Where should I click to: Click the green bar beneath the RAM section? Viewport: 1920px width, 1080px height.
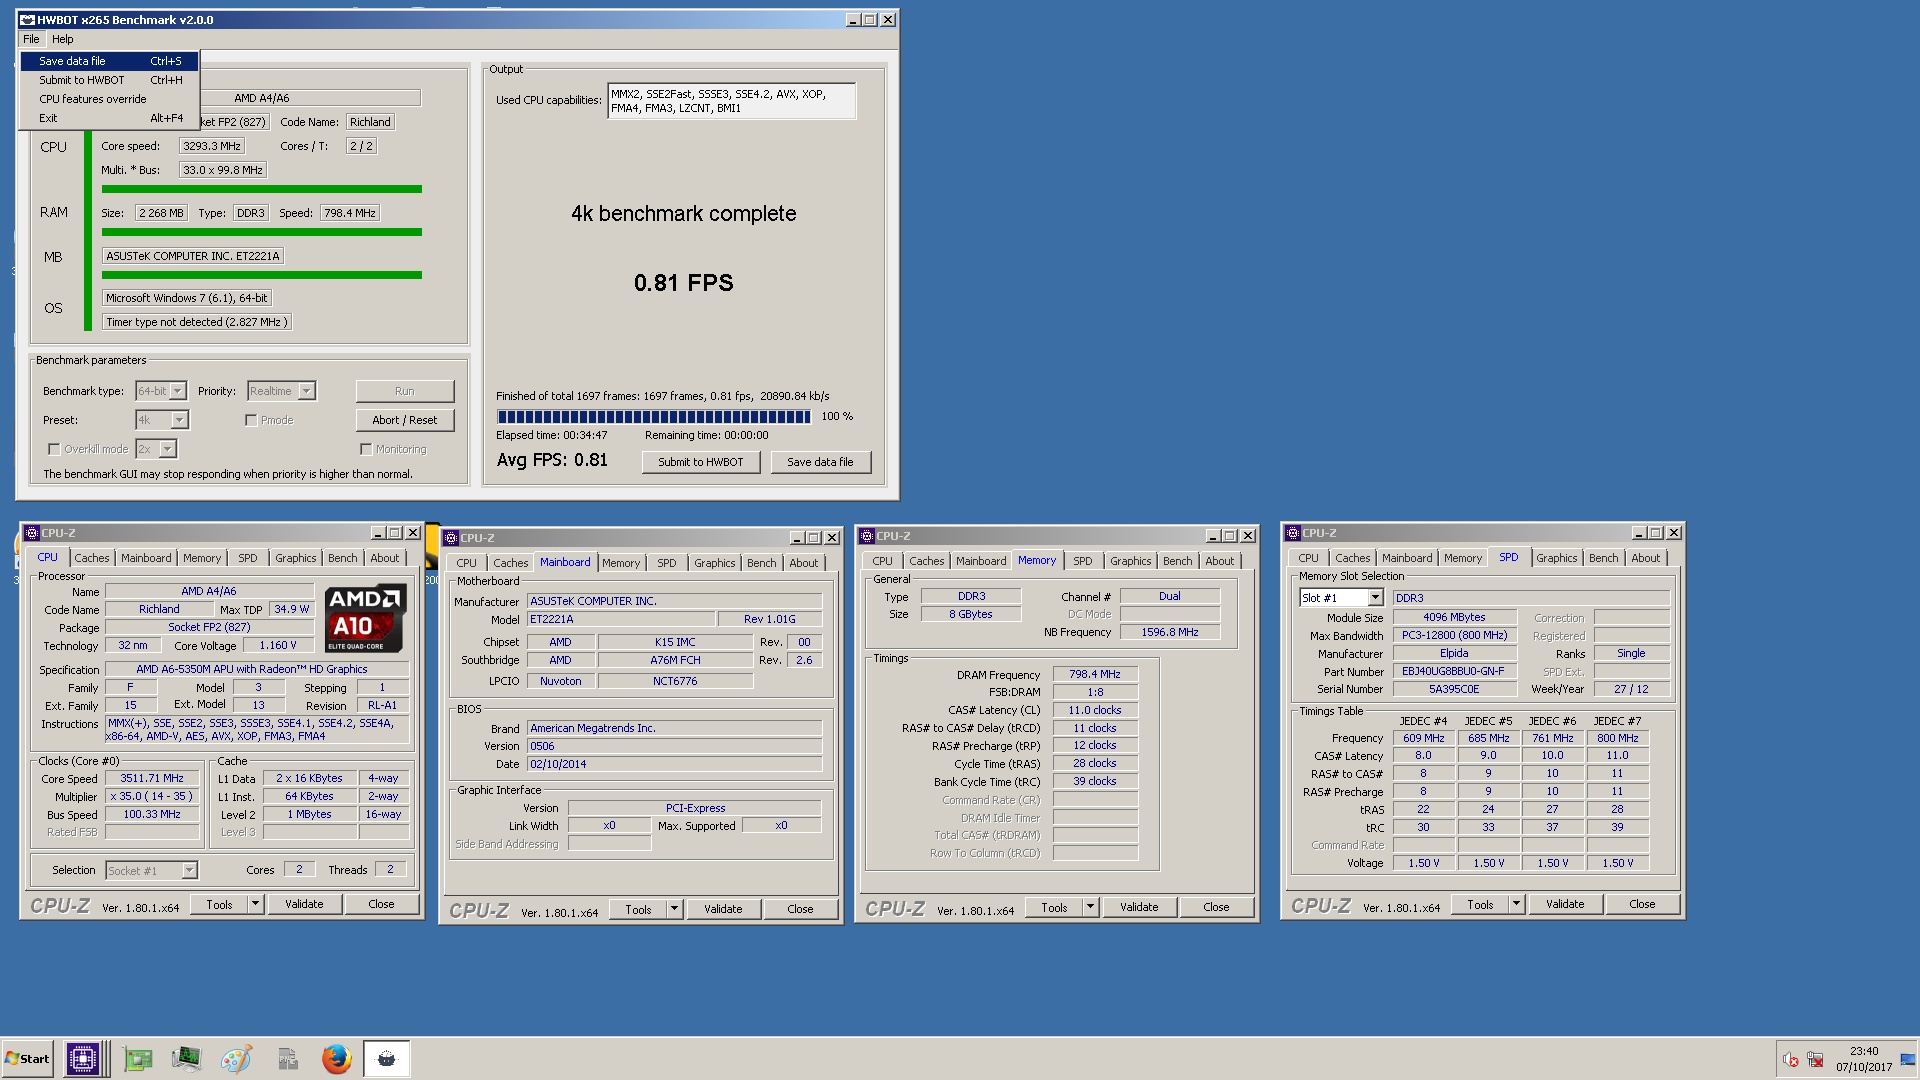click(261, 232)
